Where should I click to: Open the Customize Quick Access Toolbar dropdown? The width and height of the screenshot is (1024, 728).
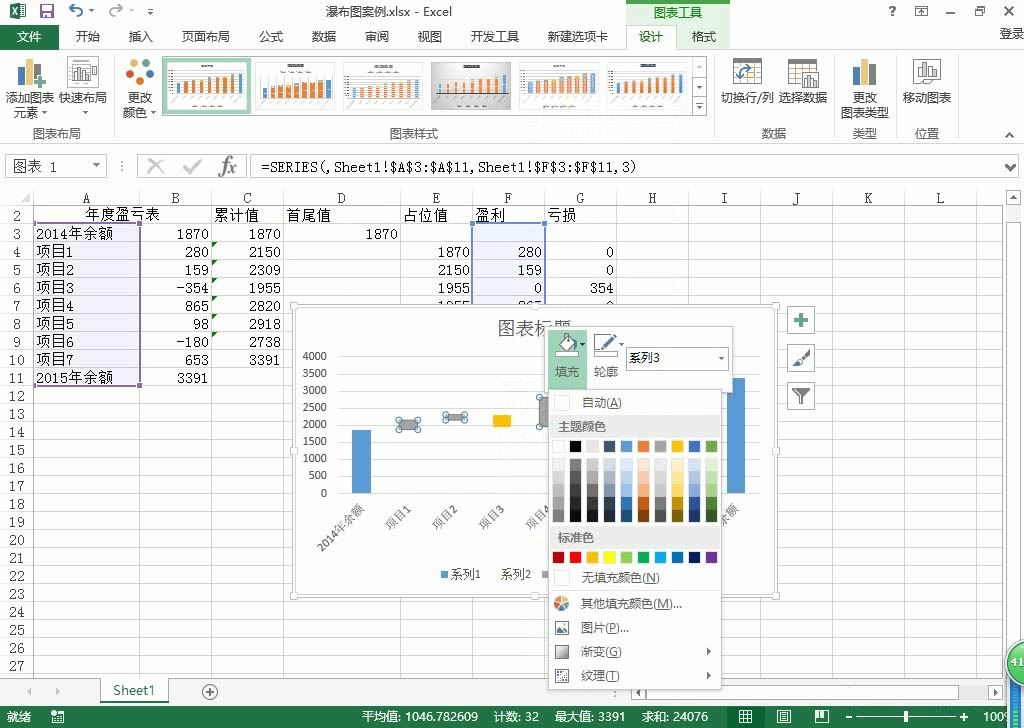[150, 12]
